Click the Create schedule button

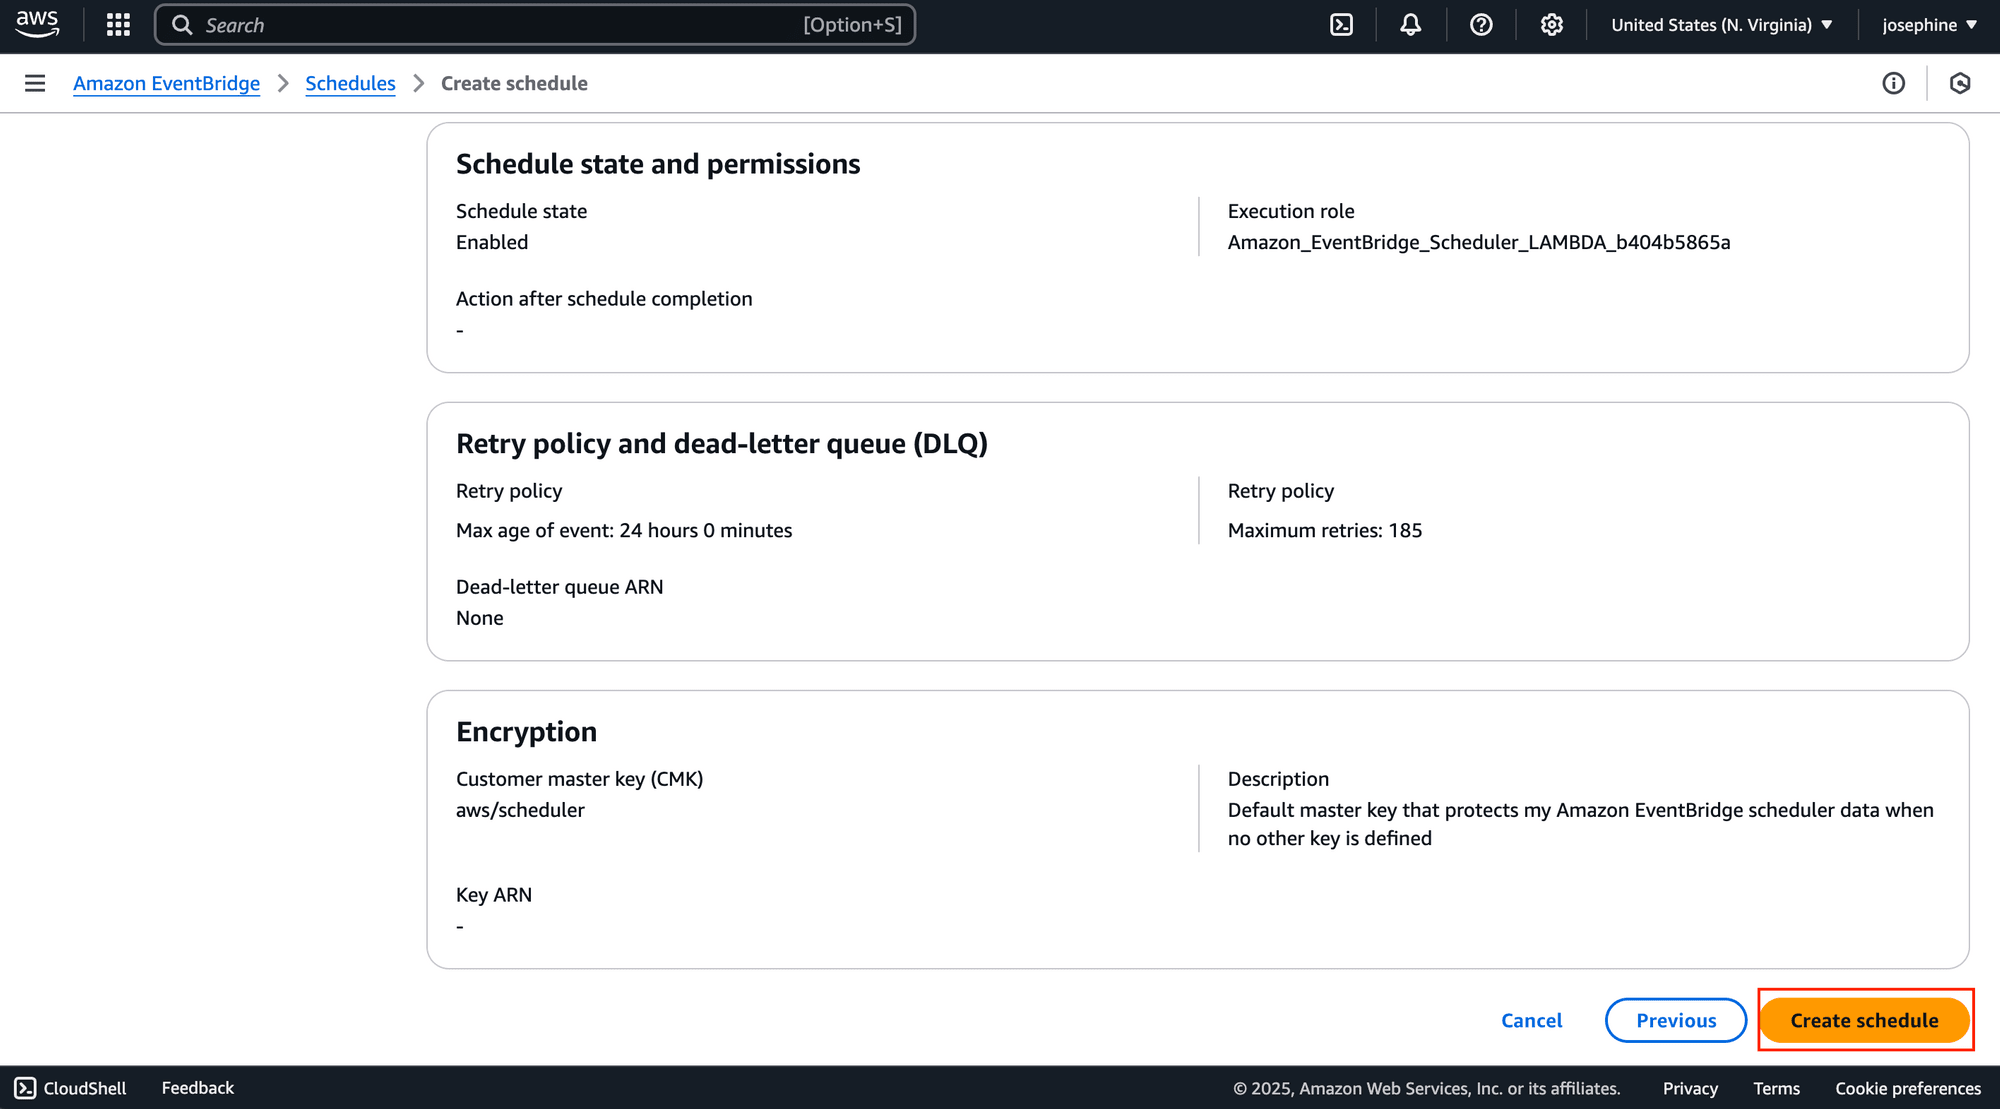tap(1864, 1020)
